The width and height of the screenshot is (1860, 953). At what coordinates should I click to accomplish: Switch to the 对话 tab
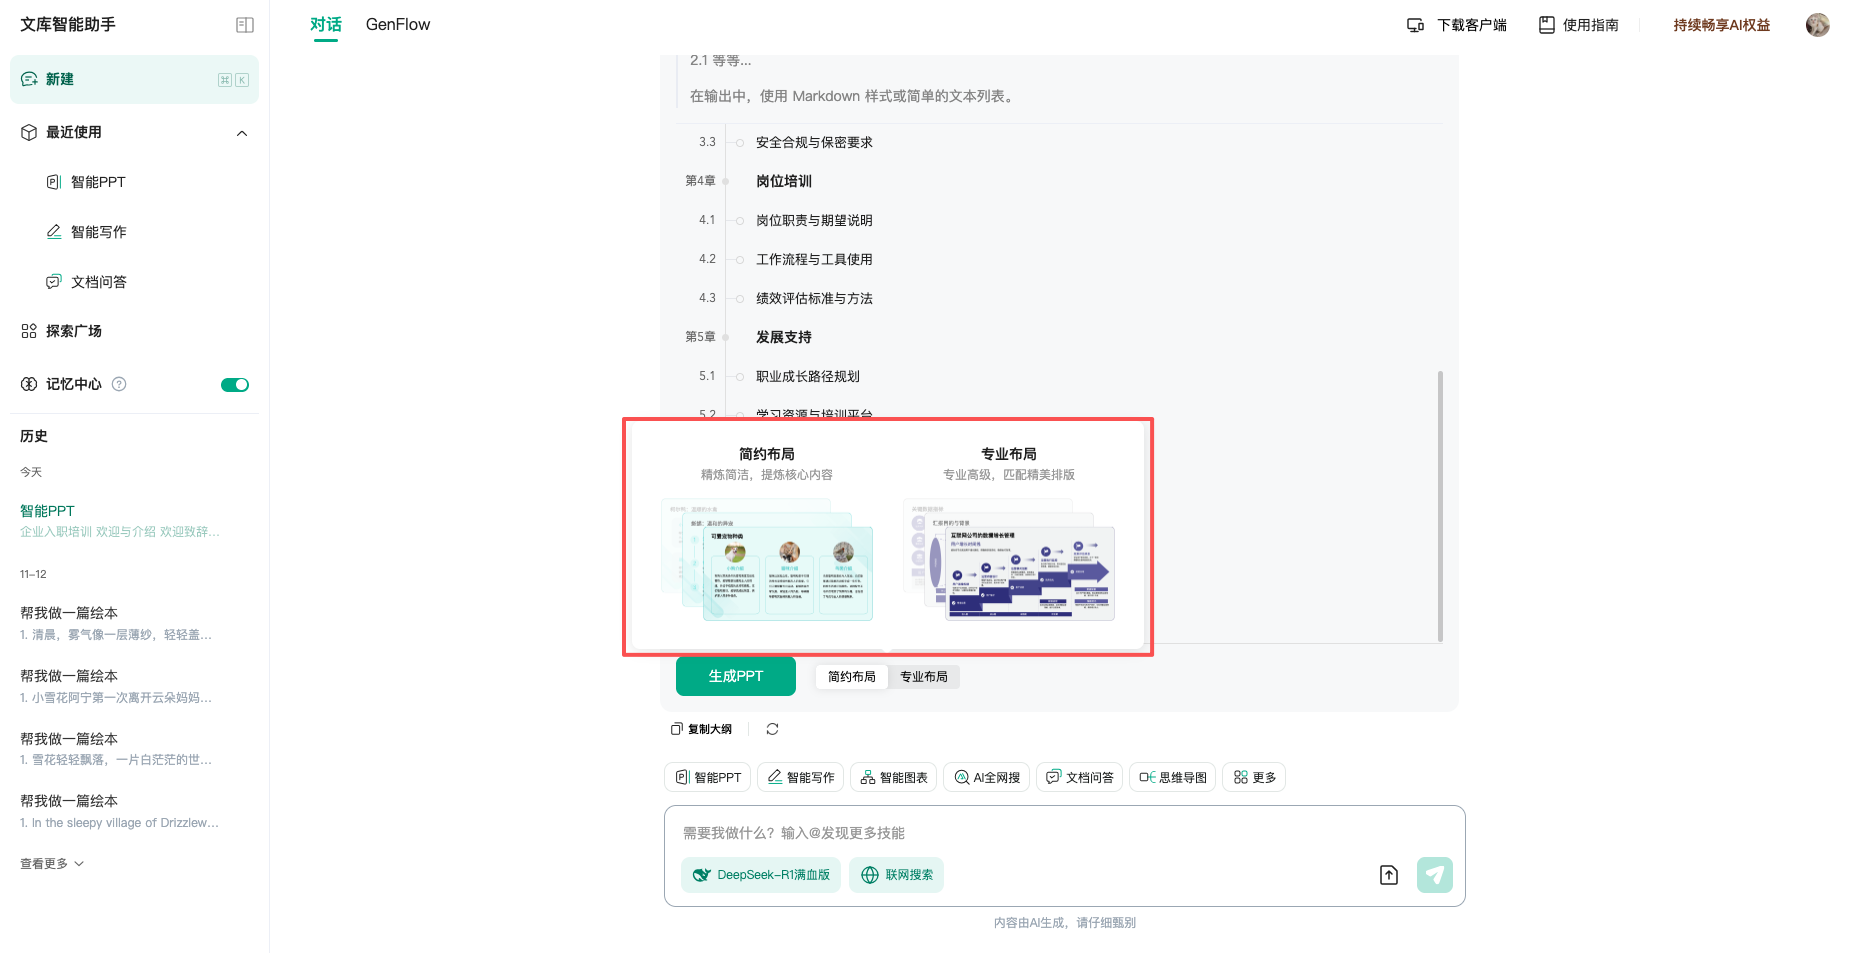coord(326,25)
